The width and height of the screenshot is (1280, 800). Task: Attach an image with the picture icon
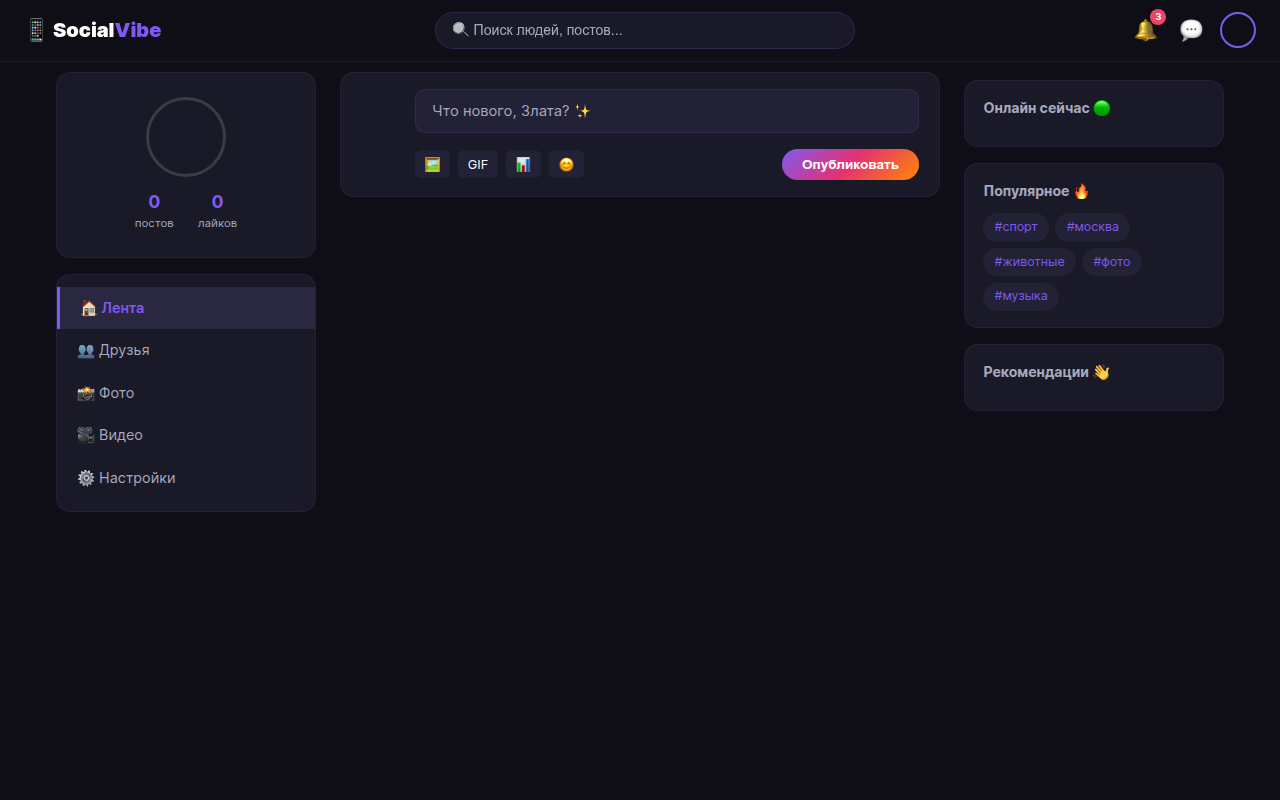coord(432,164)
